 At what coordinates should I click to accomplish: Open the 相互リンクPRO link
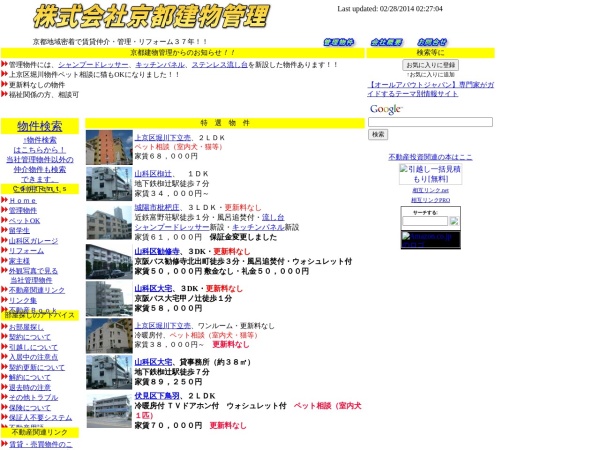coord(430,200)
